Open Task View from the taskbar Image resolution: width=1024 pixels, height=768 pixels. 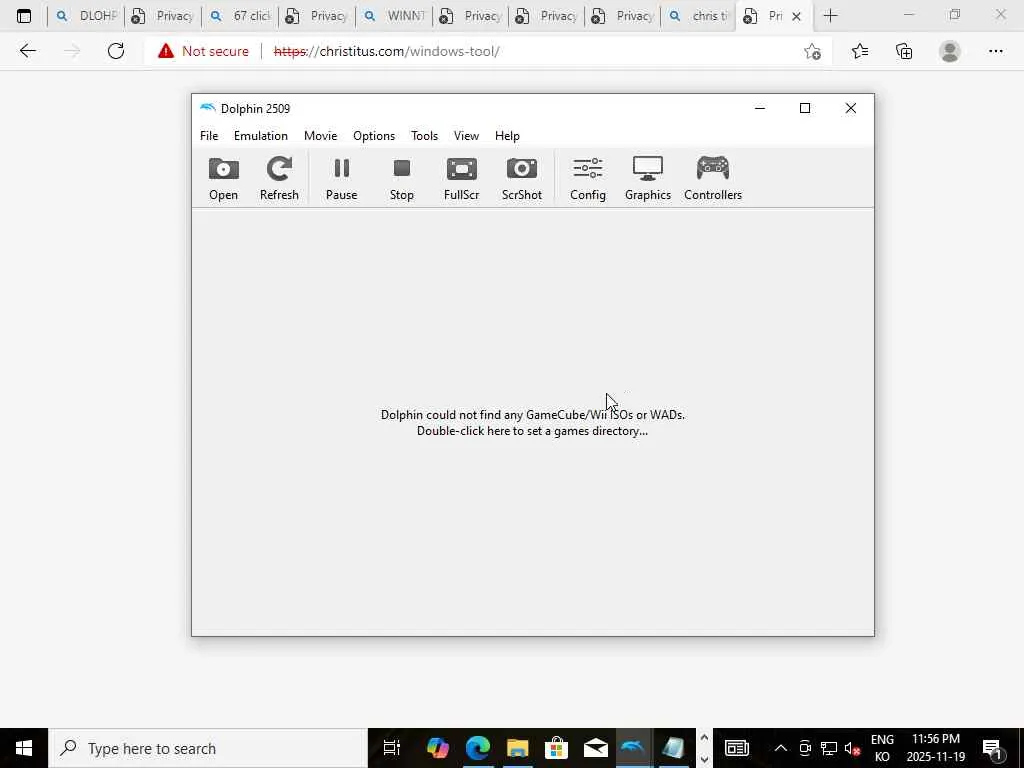pyautogui.click(x=391, y=748)
